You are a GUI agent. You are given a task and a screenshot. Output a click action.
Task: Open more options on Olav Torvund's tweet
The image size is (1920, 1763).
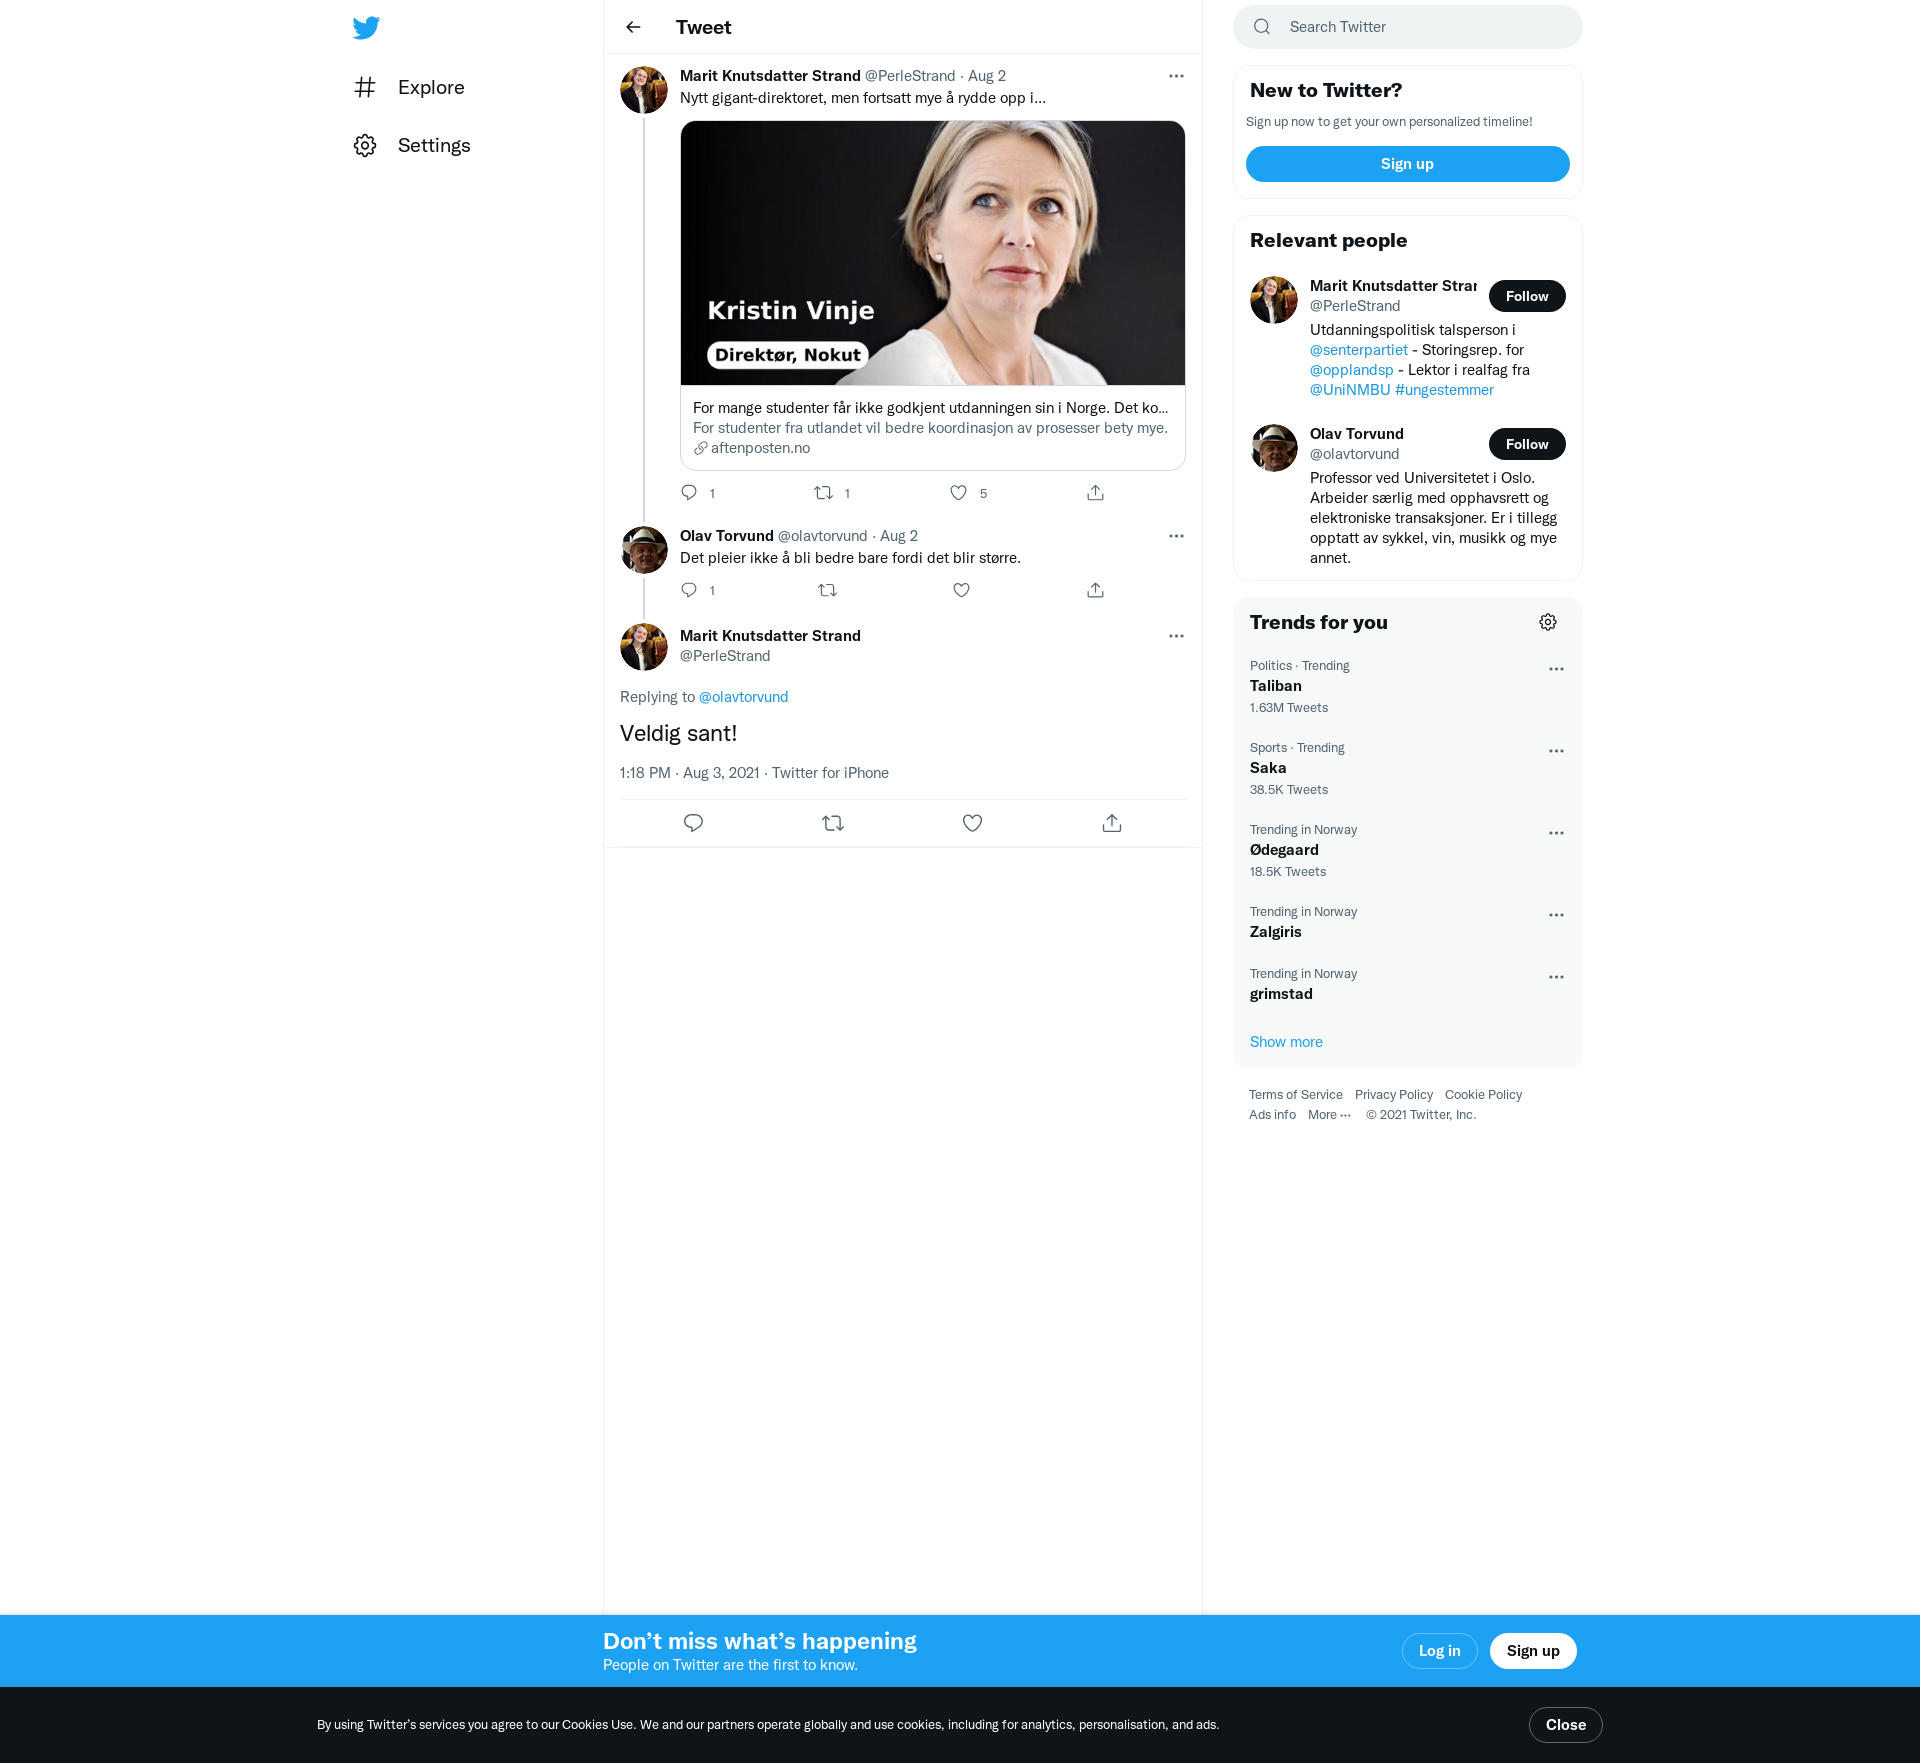pyautogui.click(x=1176, y=536)
